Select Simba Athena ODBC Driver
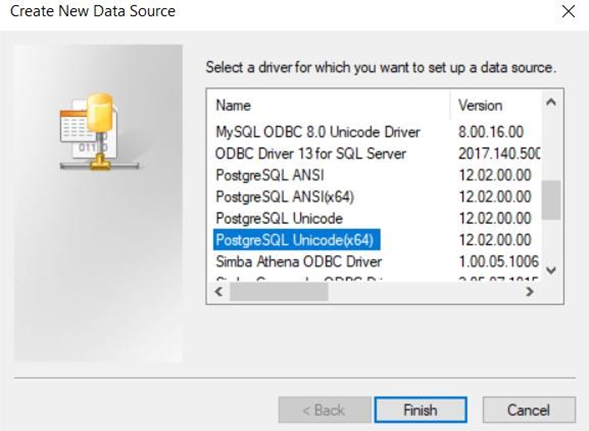Screen dimensions: 589x431 coord(299,262)
